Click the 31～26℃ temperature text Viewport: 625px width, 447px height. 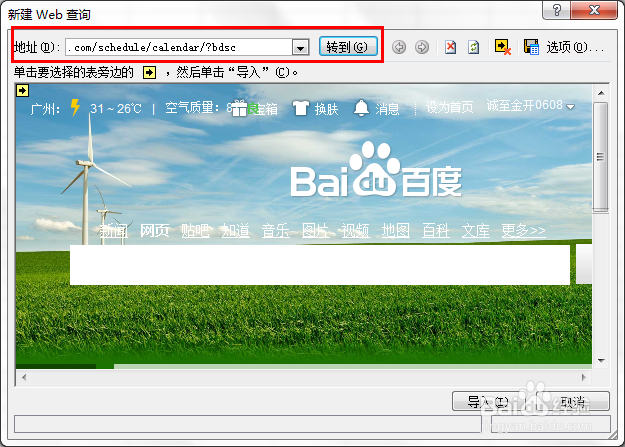click(116, 108)
